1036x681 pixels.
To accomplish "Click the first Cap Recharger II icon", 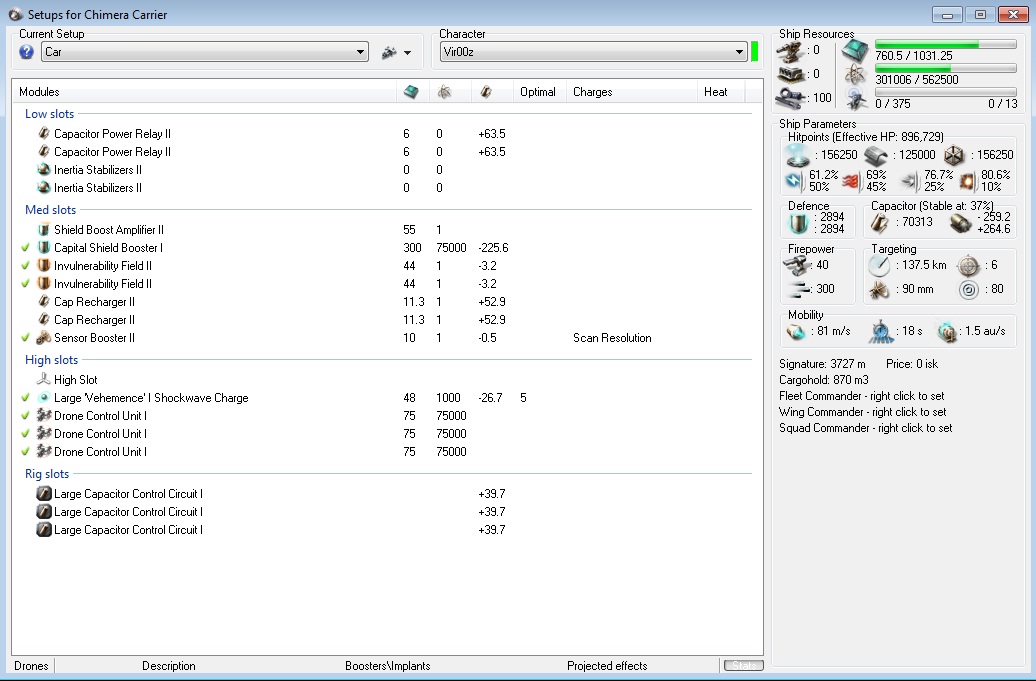I will click(44, 302).
